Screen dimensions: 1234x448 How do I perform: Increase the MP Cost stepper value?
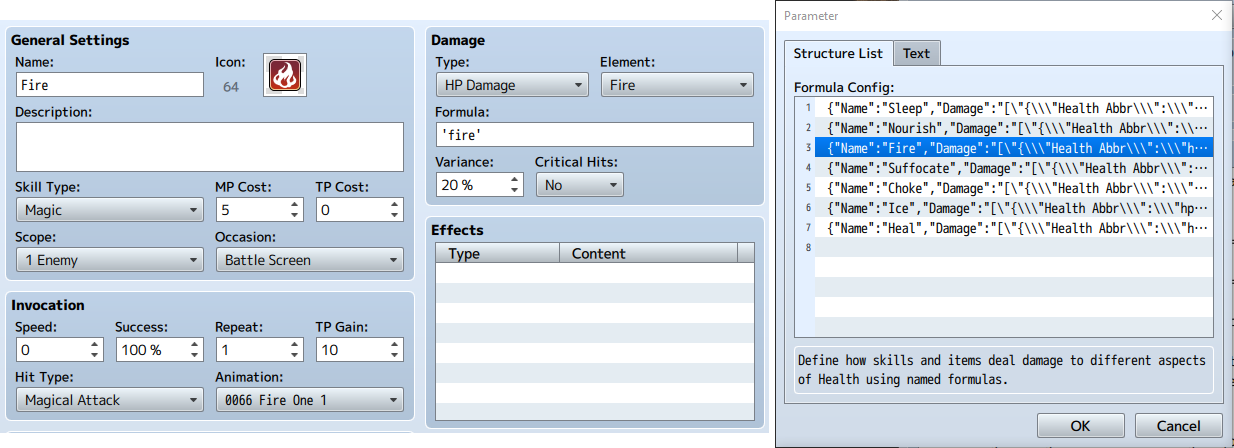pyautogui.click(x=295, y=204)
